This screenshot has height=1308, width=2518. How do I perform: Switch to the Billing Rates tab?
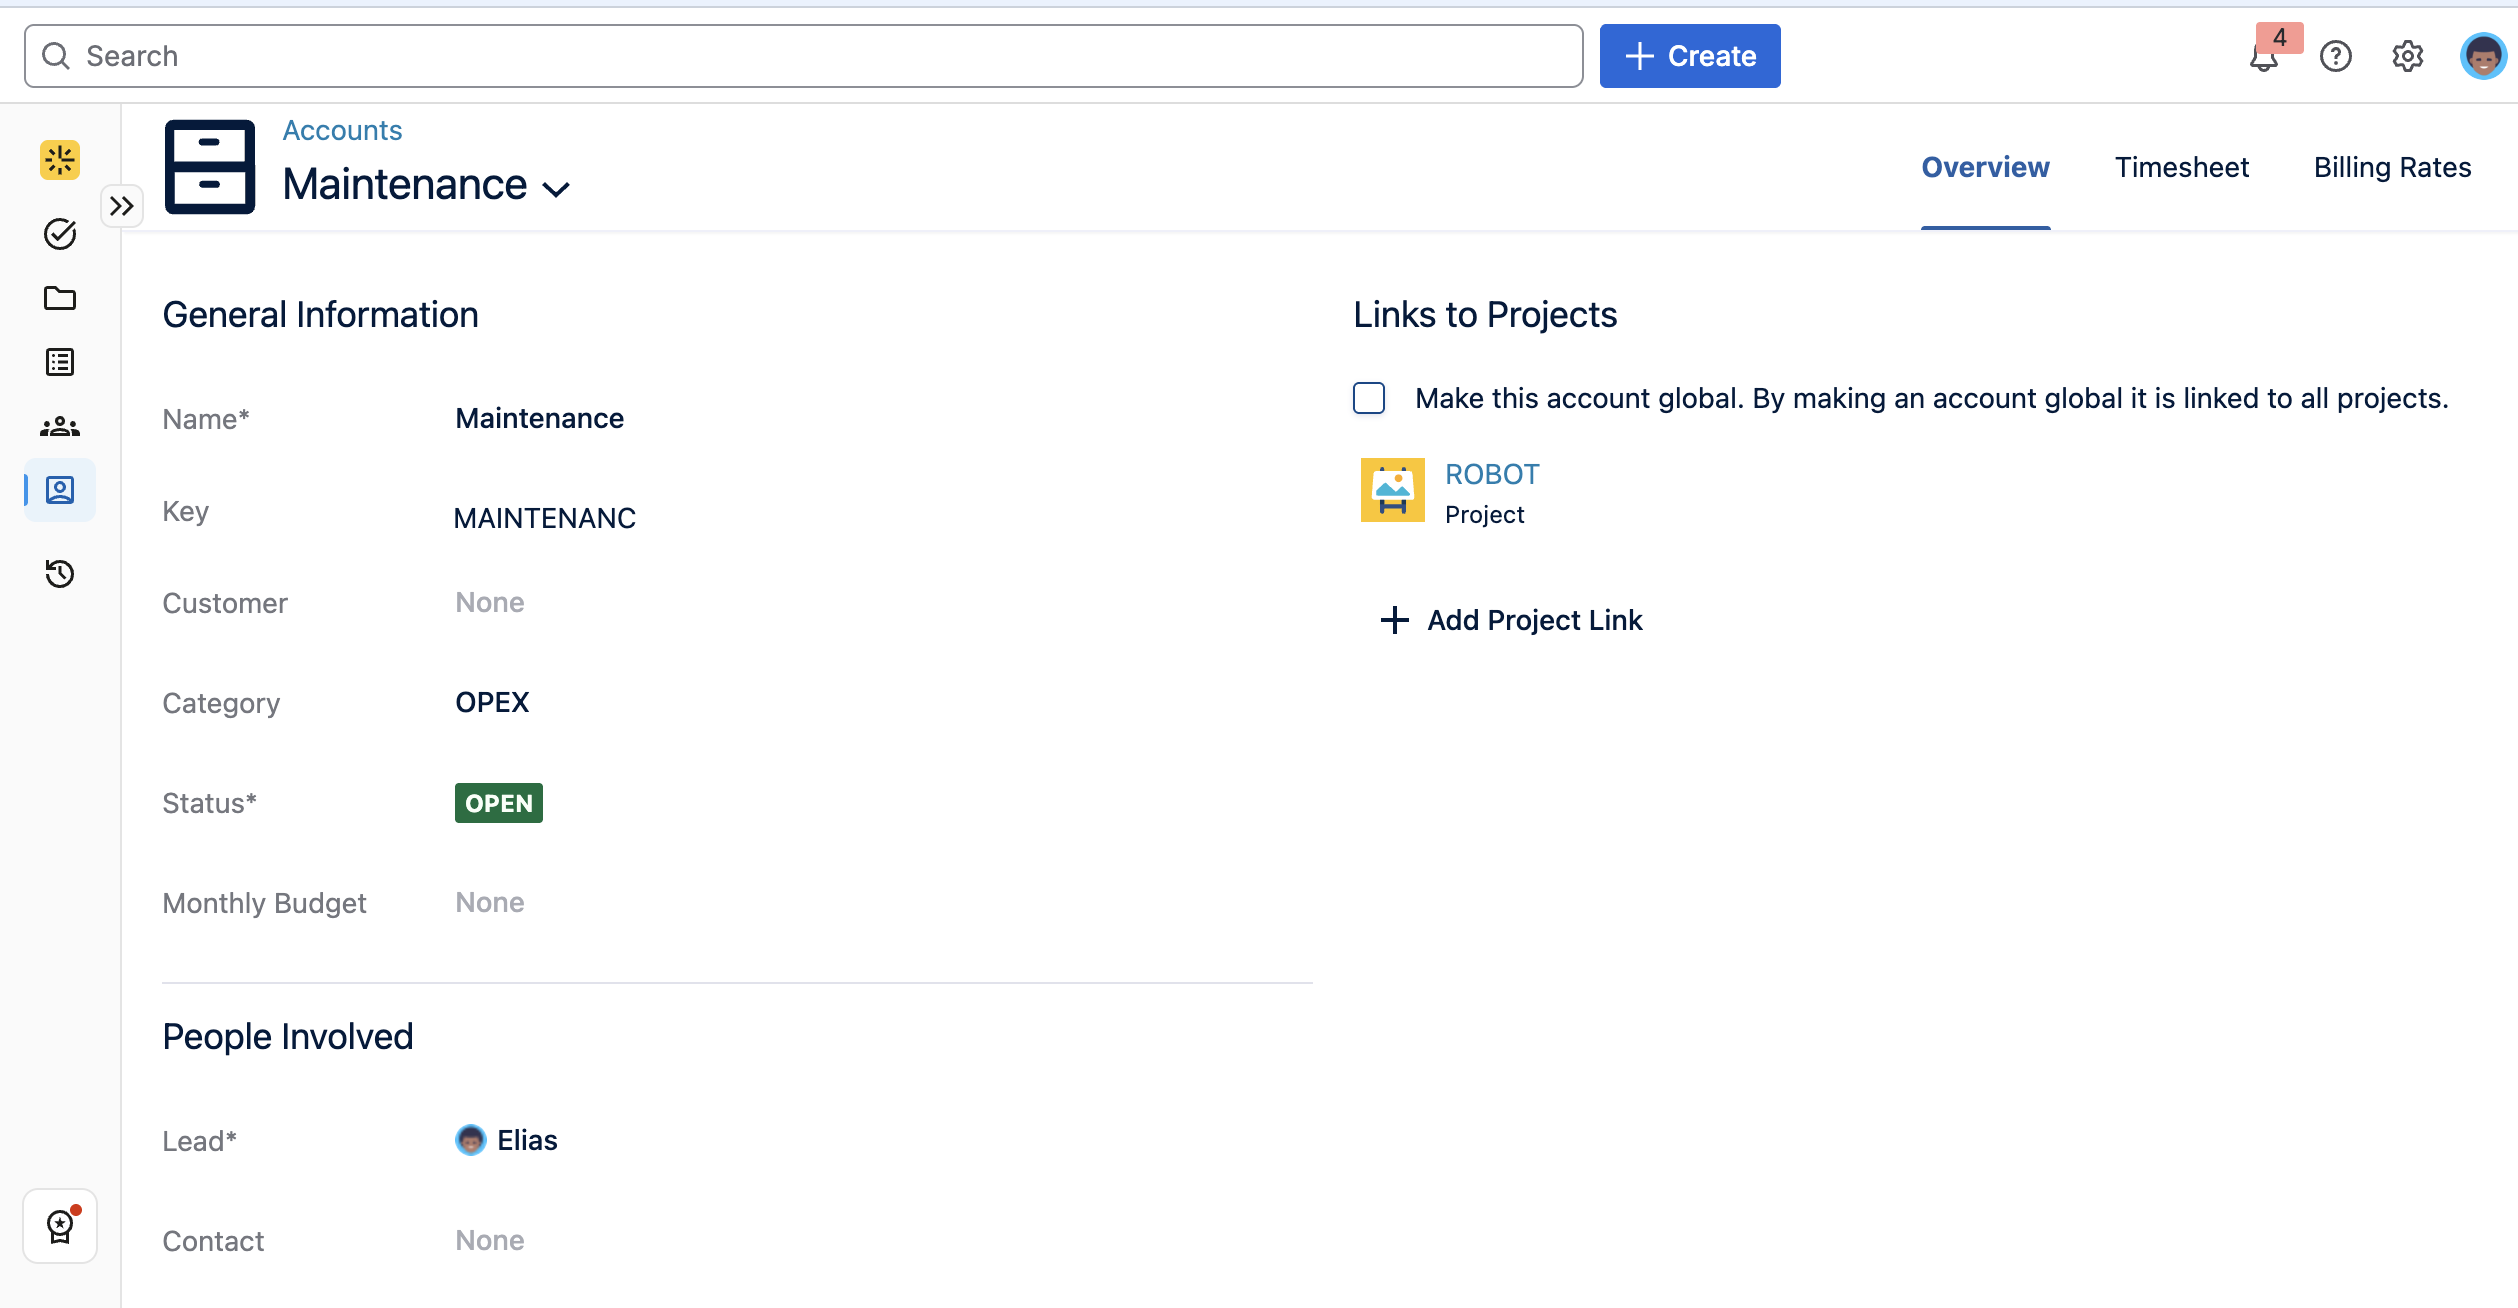coord(2392,167)
